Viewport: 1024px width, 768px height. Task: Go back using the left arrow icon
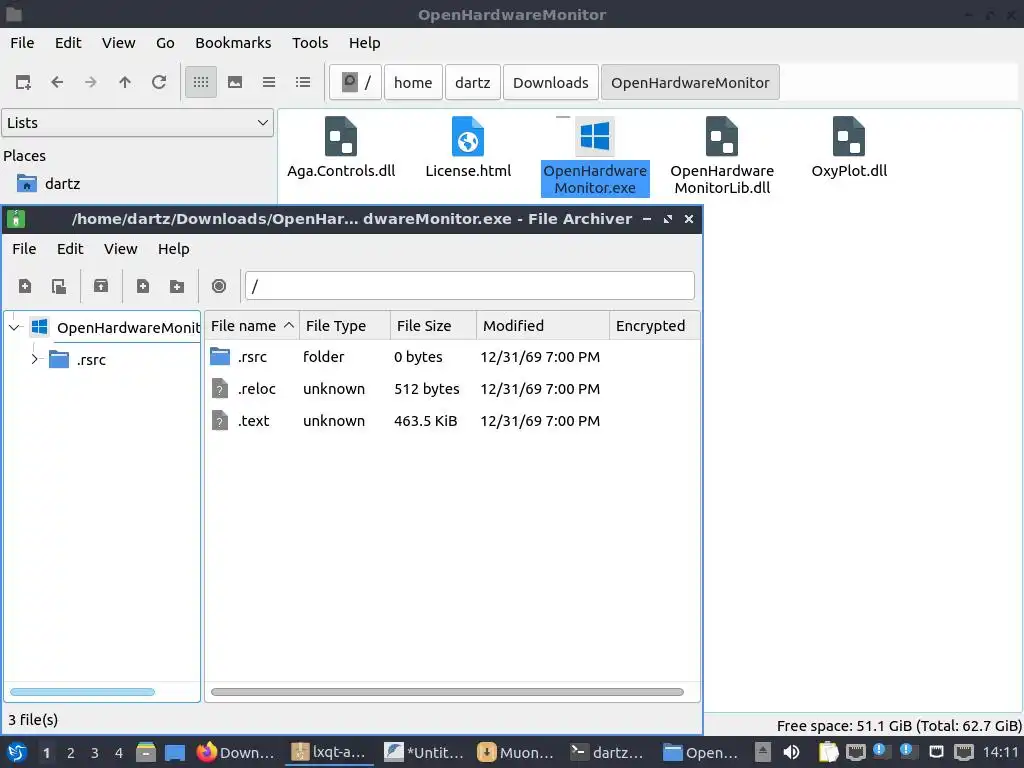[57, 82]
